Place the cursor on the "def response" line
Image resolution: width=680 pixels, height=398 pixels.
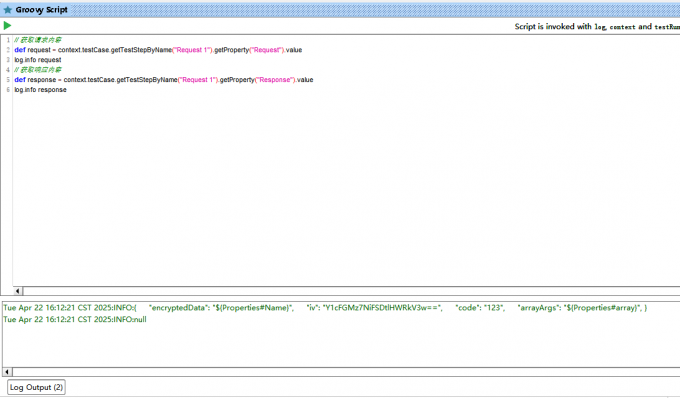click(x=163, y=80)
